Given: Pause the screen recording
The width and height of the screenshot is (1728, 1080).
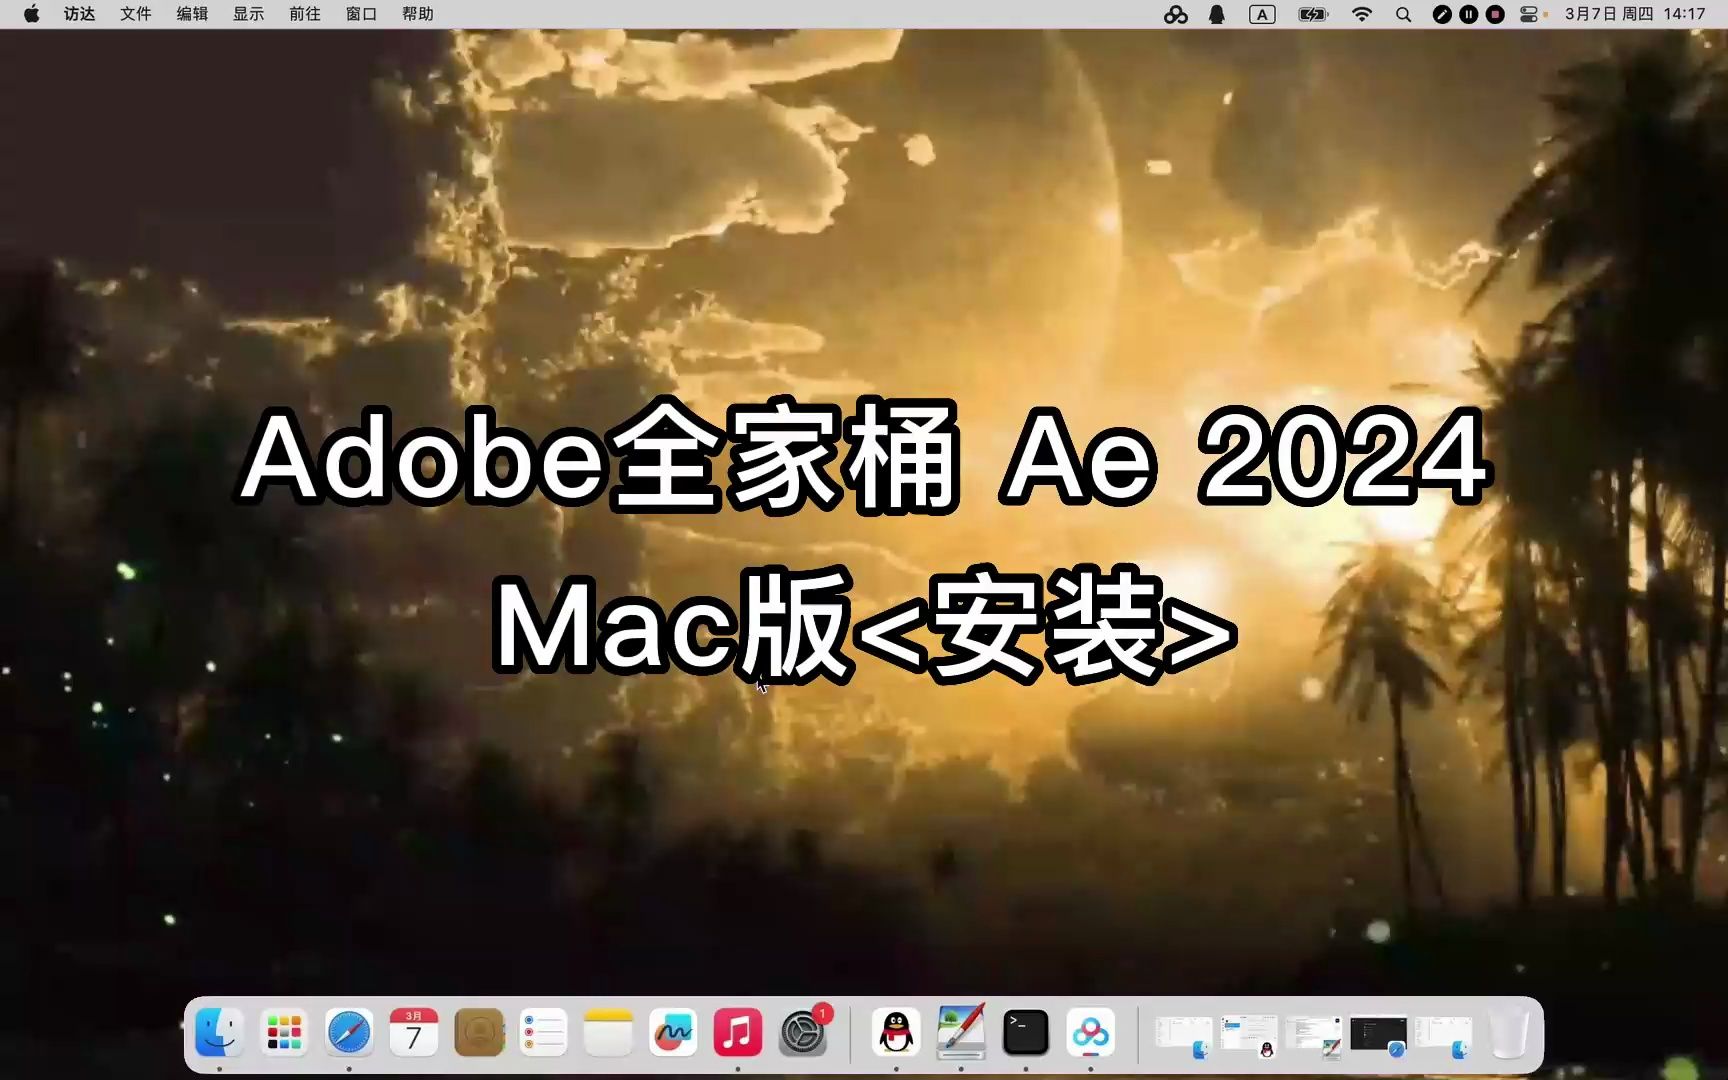Looking at the screenshot, I should point(1468,14).
